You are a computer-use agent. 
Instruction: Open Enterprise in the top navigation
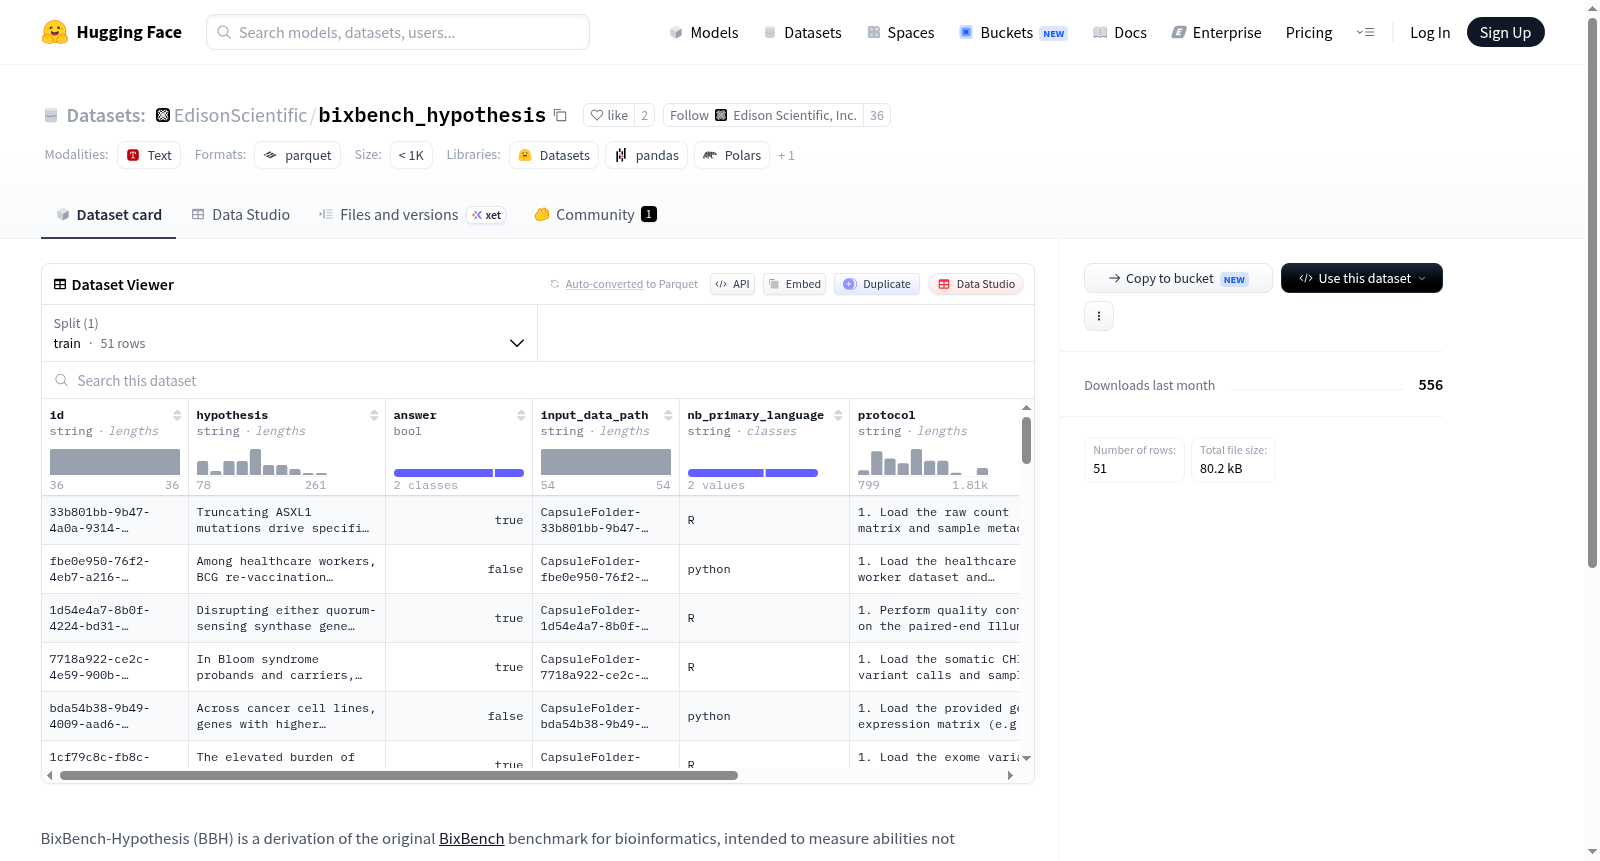point(1217,33)
